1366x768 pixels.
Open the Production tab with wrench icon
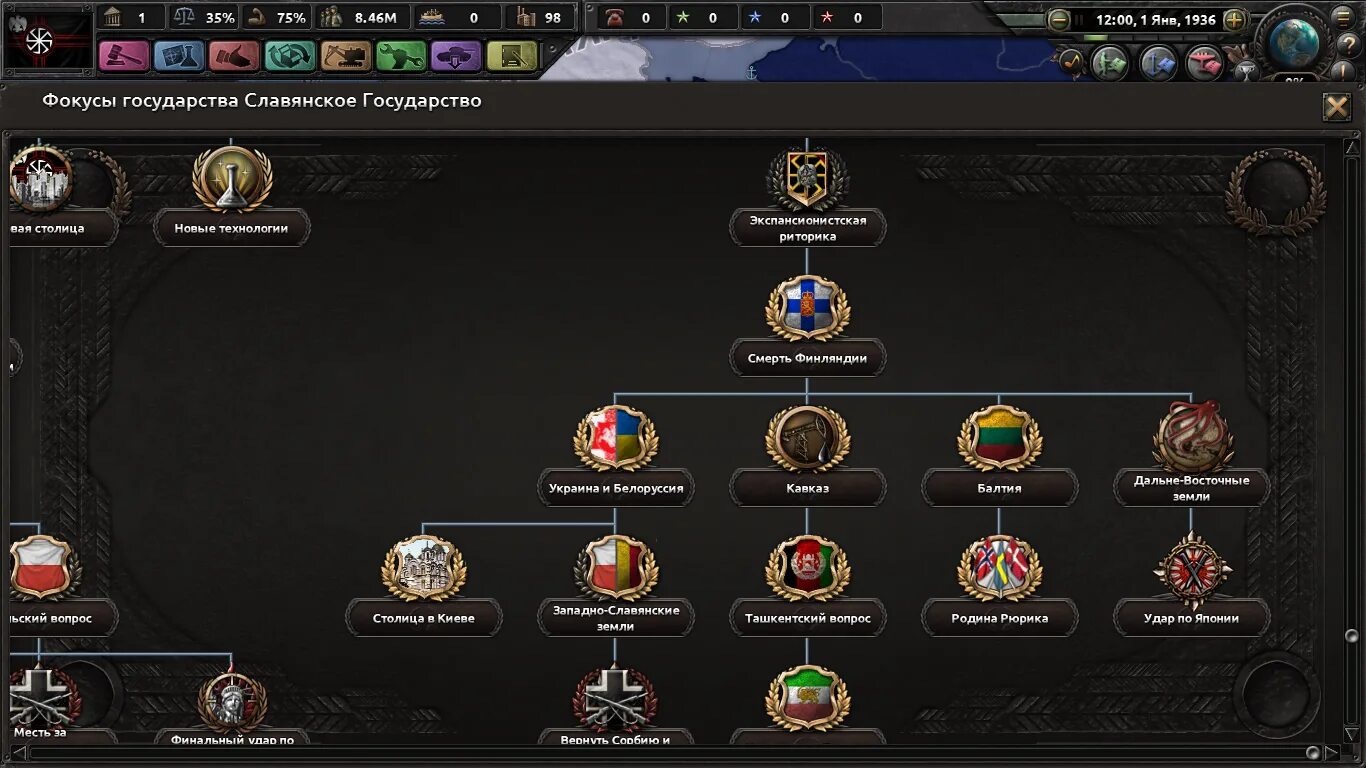401,56
